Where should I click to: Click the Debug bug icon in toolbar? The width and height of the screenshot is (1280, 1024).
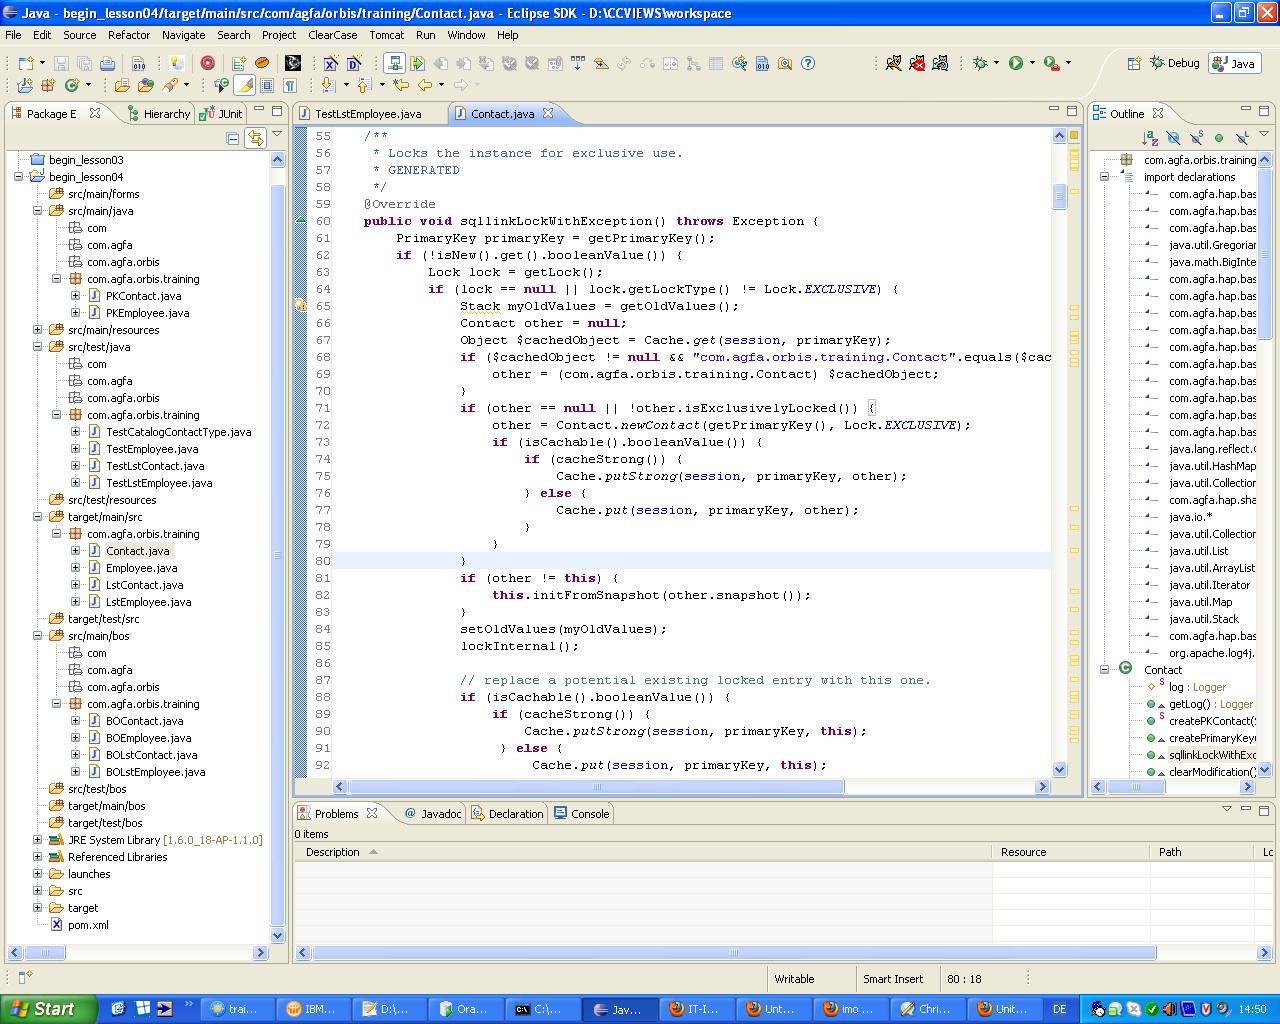[980, 63]
